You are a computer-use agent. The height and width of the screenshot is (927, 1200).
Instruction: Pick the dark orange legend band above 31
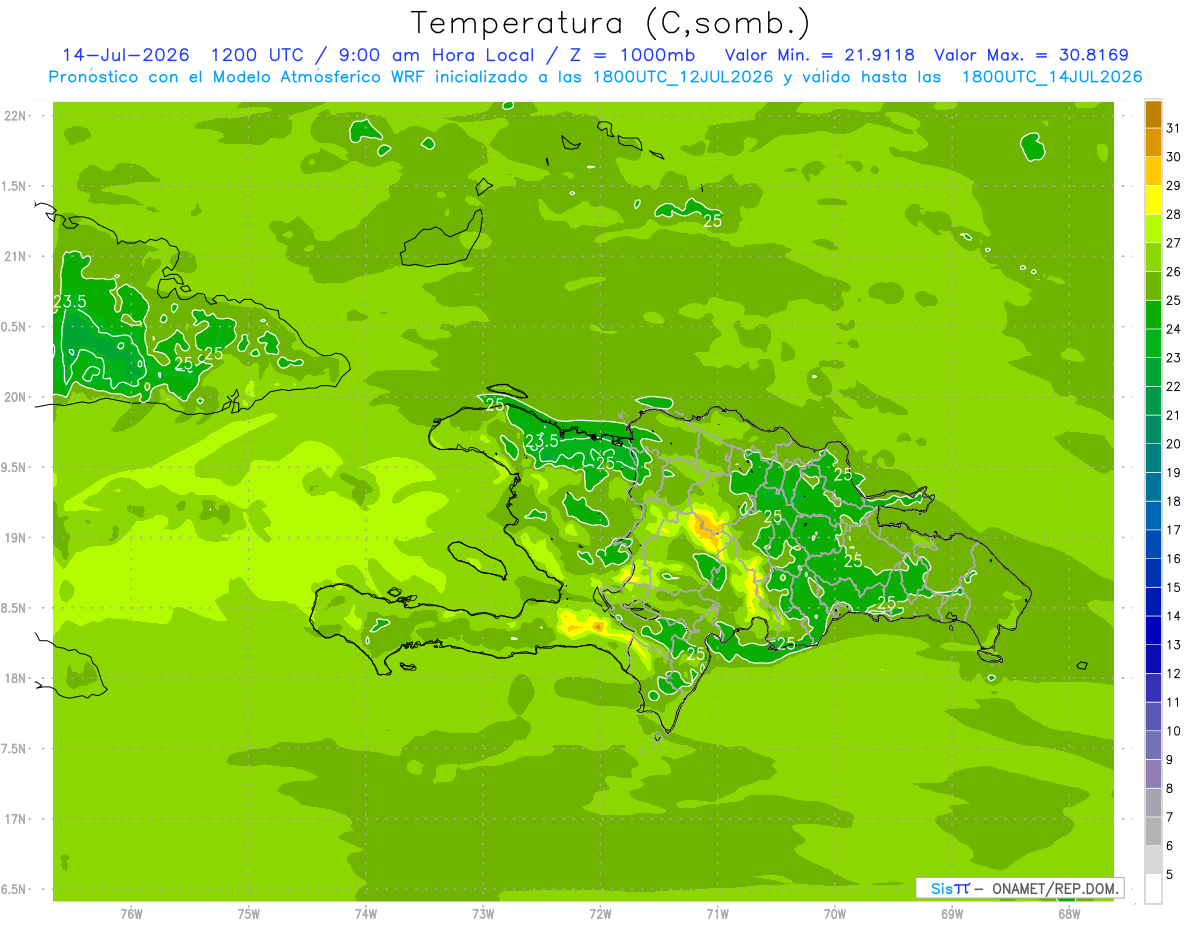(x=1153, y=114)
